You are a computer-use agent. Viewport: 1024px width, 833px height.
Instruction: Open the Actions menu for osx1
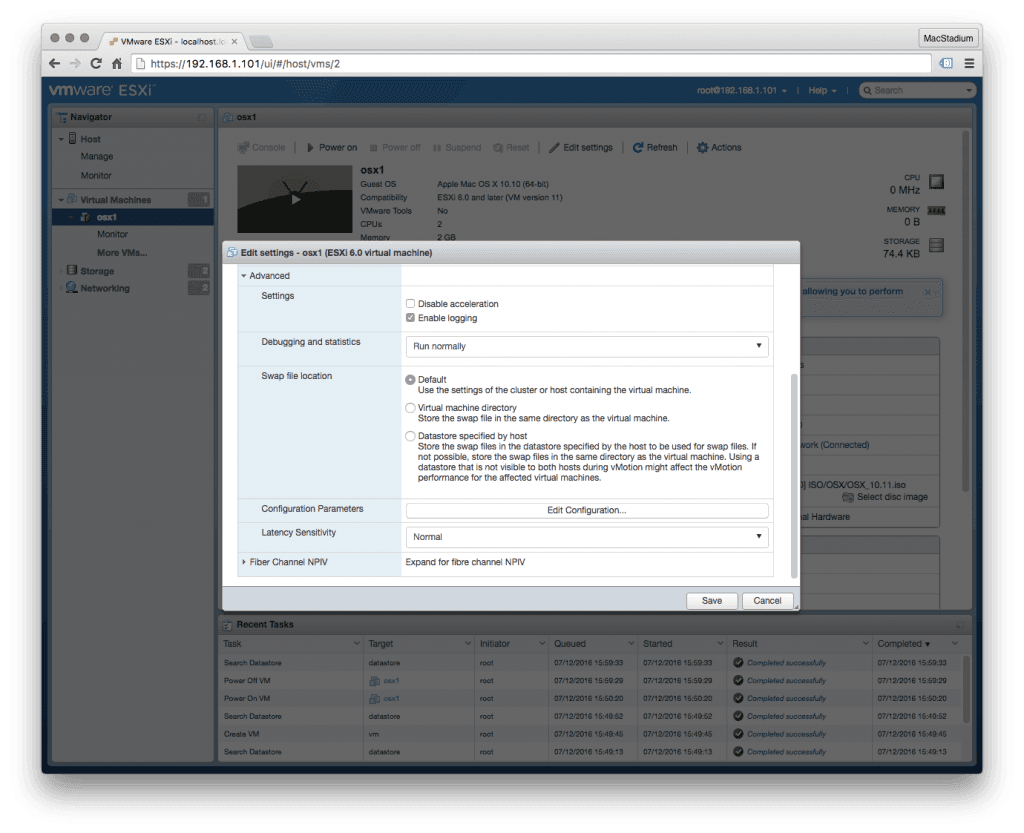718,147
